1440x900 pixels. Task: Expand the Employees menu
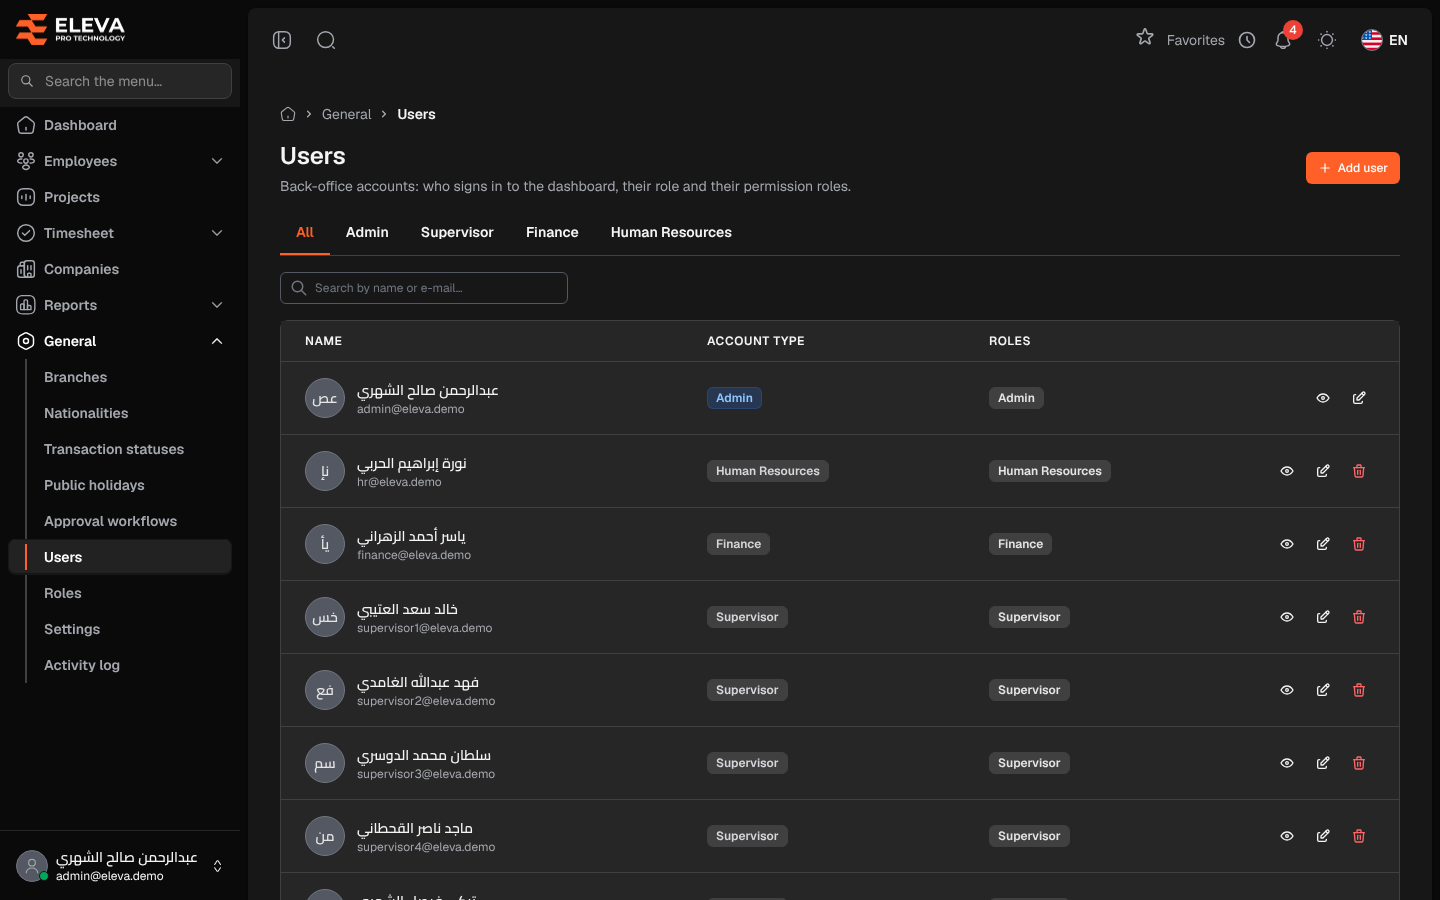pyautogui.click(x=120, y=161)
